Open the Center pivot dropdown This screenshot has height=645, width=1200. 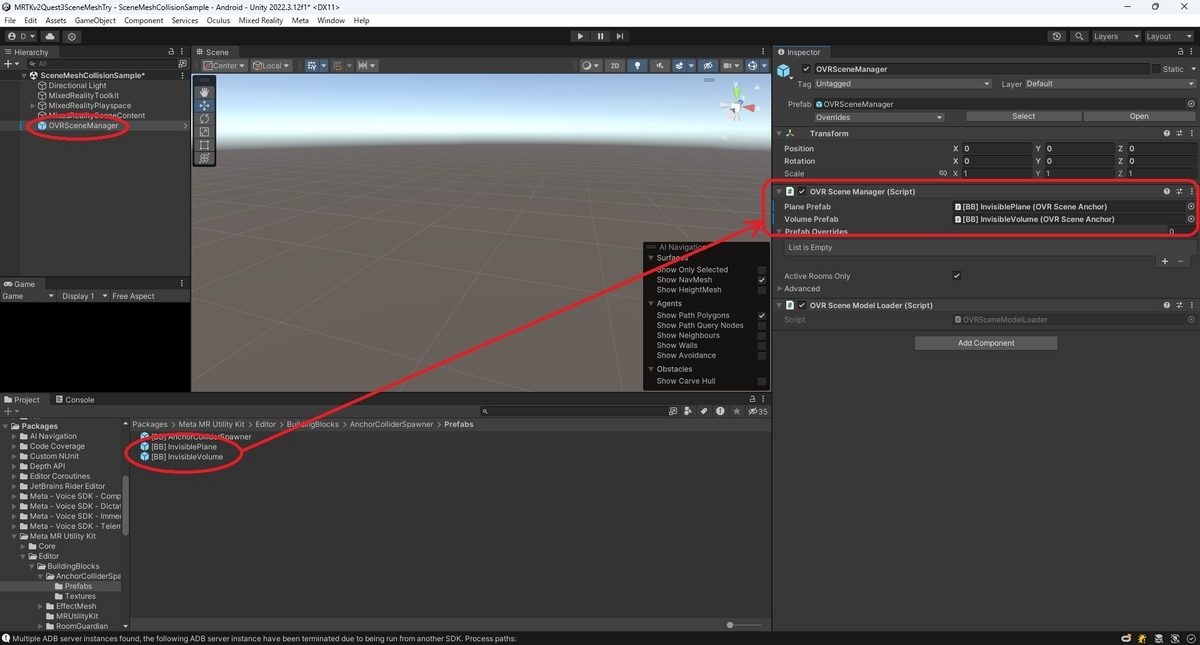224,66
